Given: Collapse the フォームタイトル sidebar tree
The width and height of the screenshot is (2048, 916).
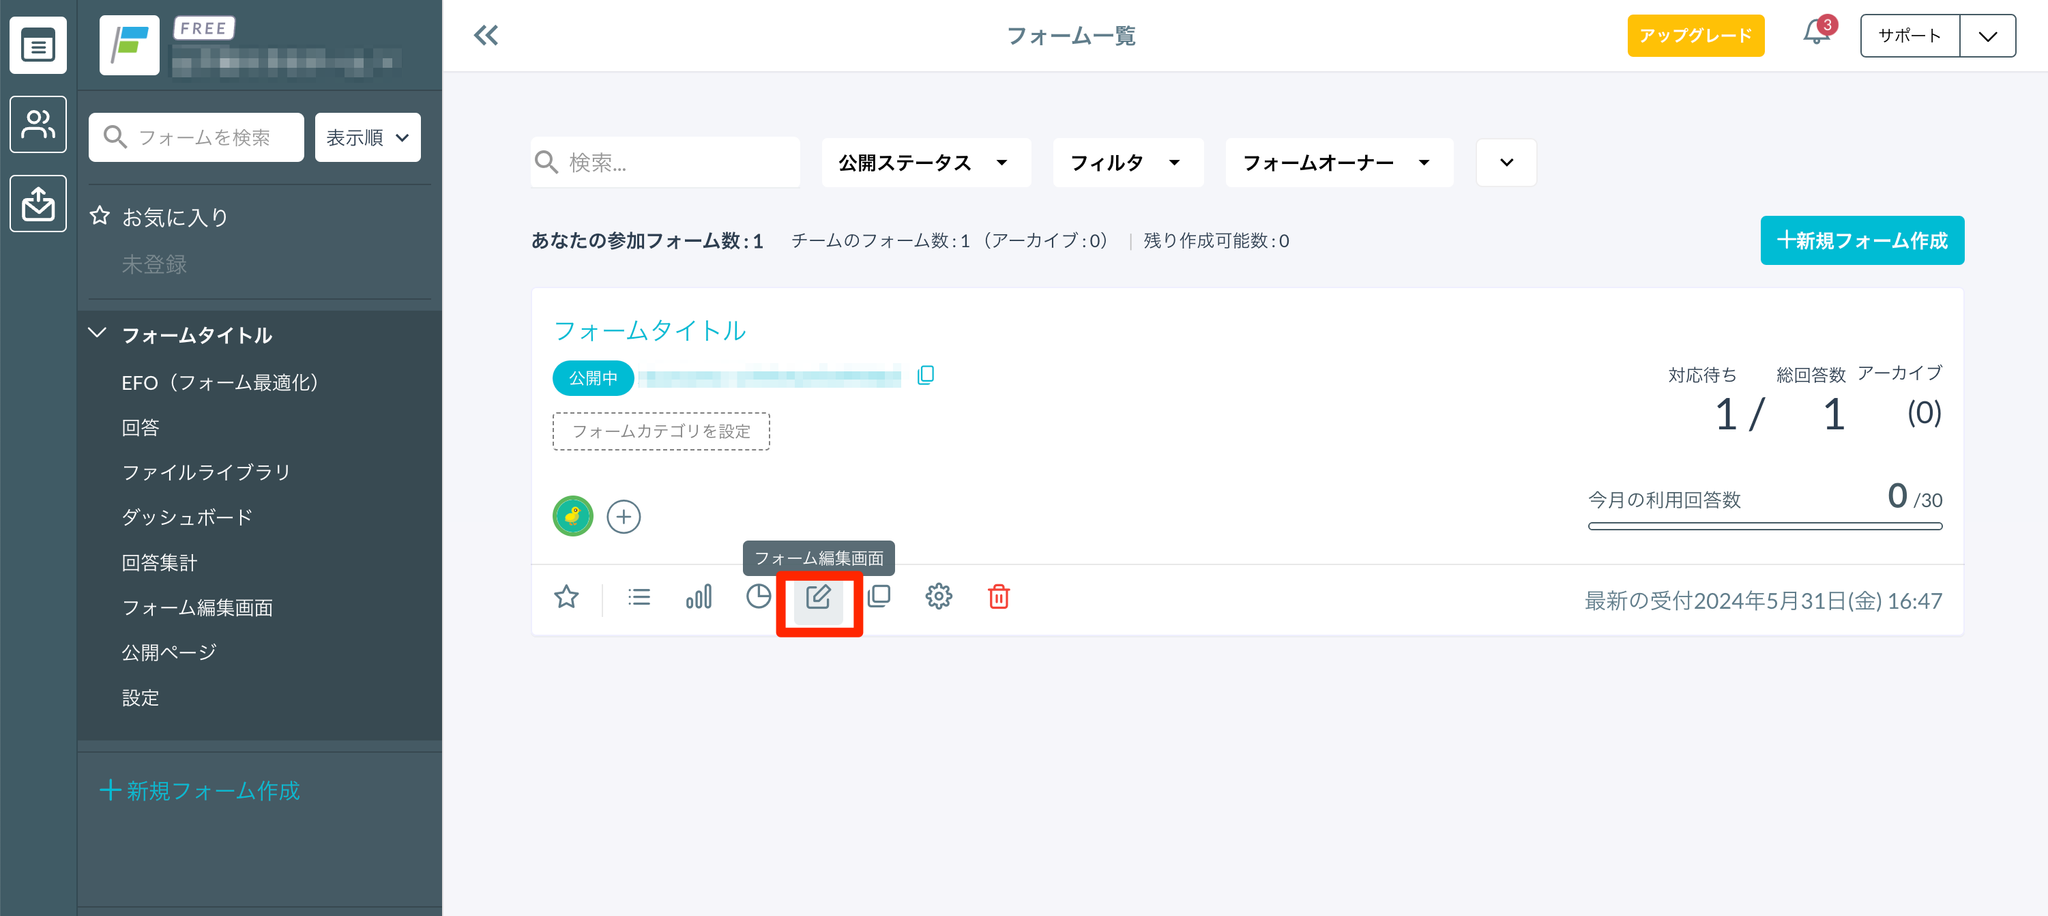Looking at the screenshot, I should point(98,333).
